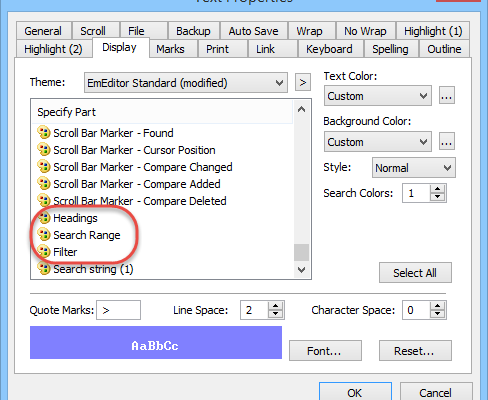This screenshot has width=488, height=400.
Task: Decrease the Search Colors value
Action: 438,197
